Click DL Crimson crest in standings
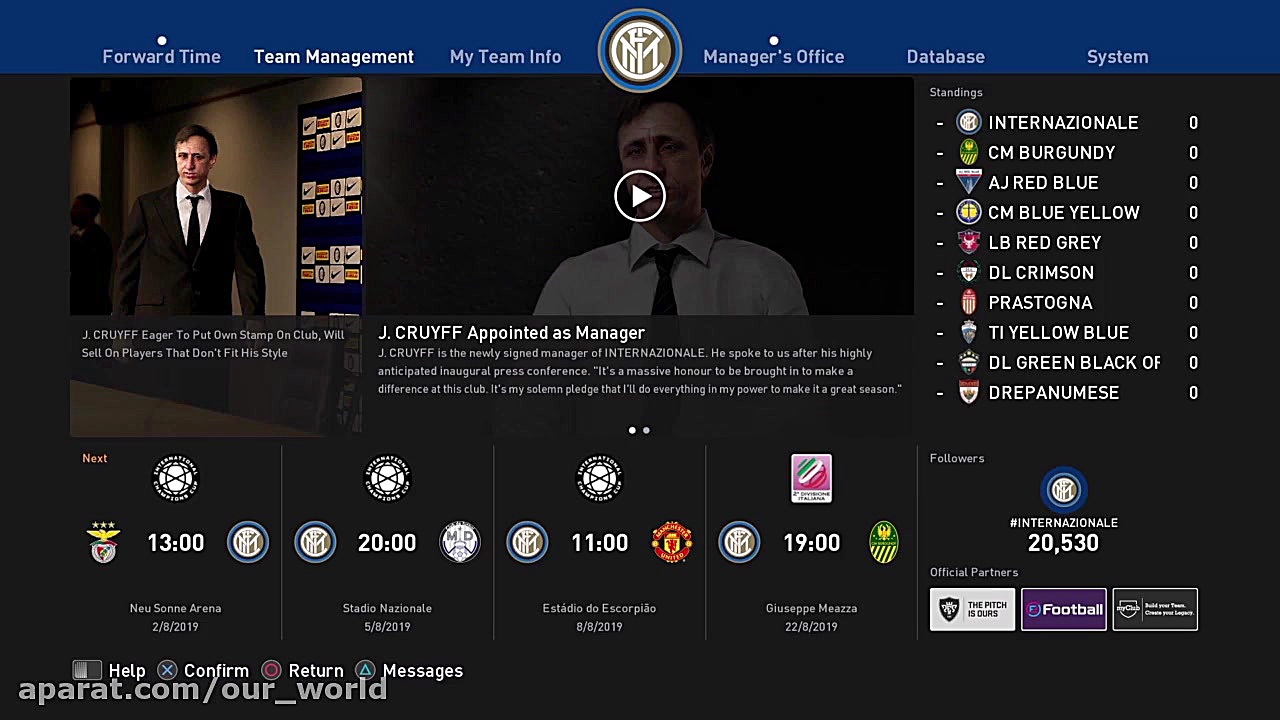The image size is (1280, 720). (968, 273)
